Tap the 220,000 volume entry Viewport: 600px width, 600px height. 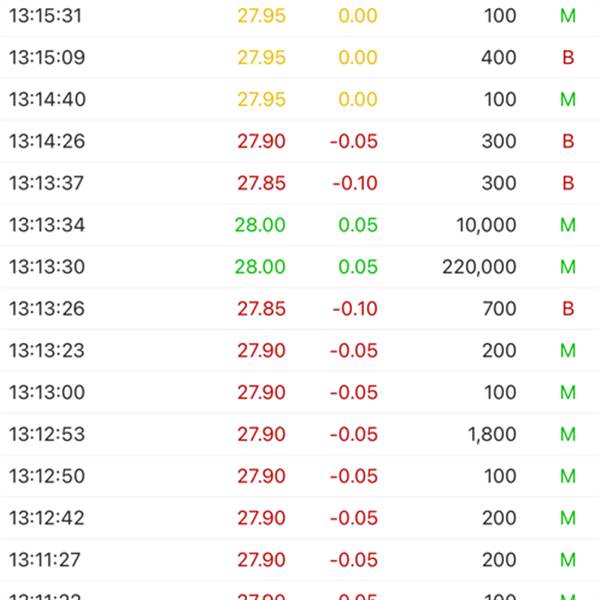pos(479,267)
